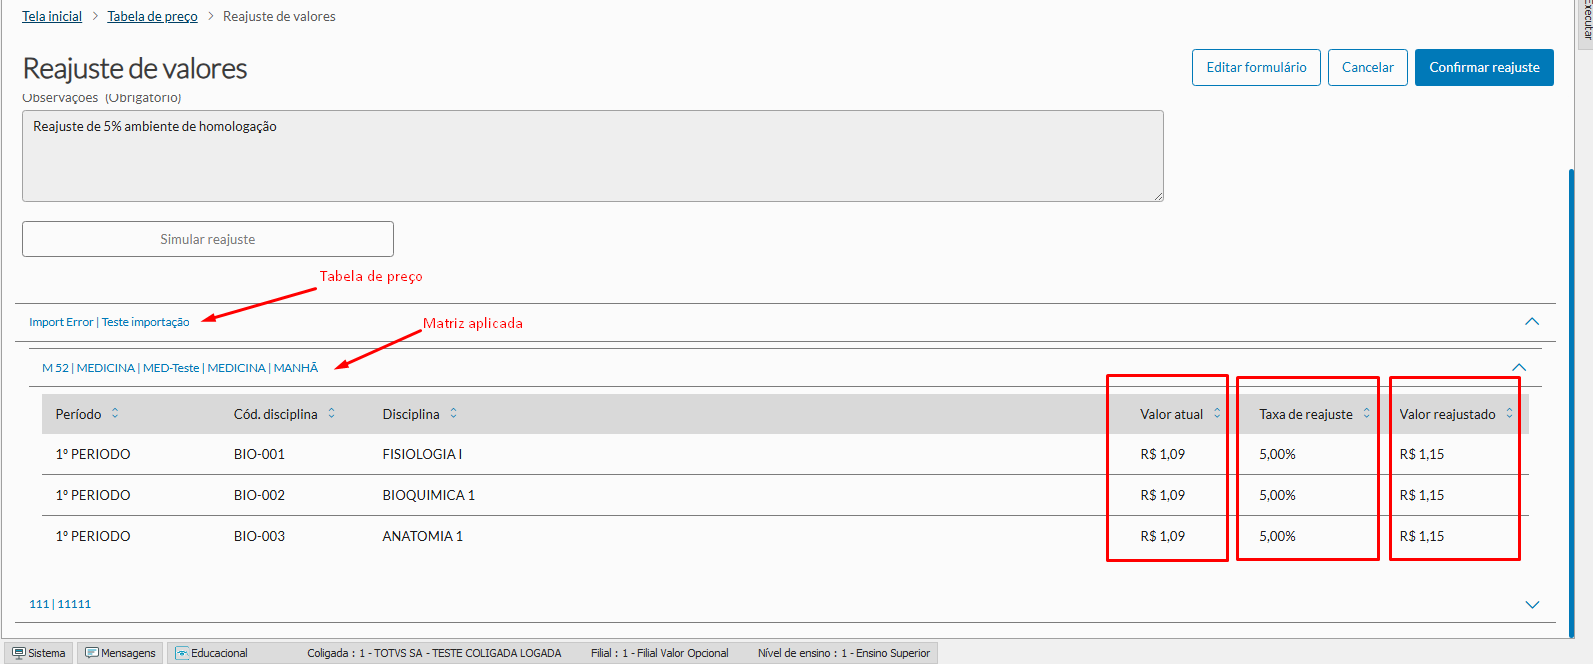
Task: Expand the 111 | 11111 section
Action: pos(1532,604)
